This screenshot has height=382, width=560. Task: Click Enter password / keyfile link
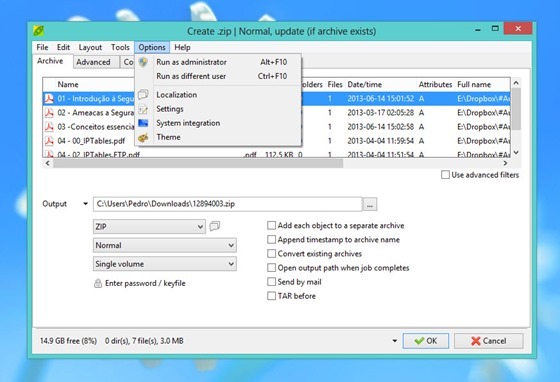point(145,283)
